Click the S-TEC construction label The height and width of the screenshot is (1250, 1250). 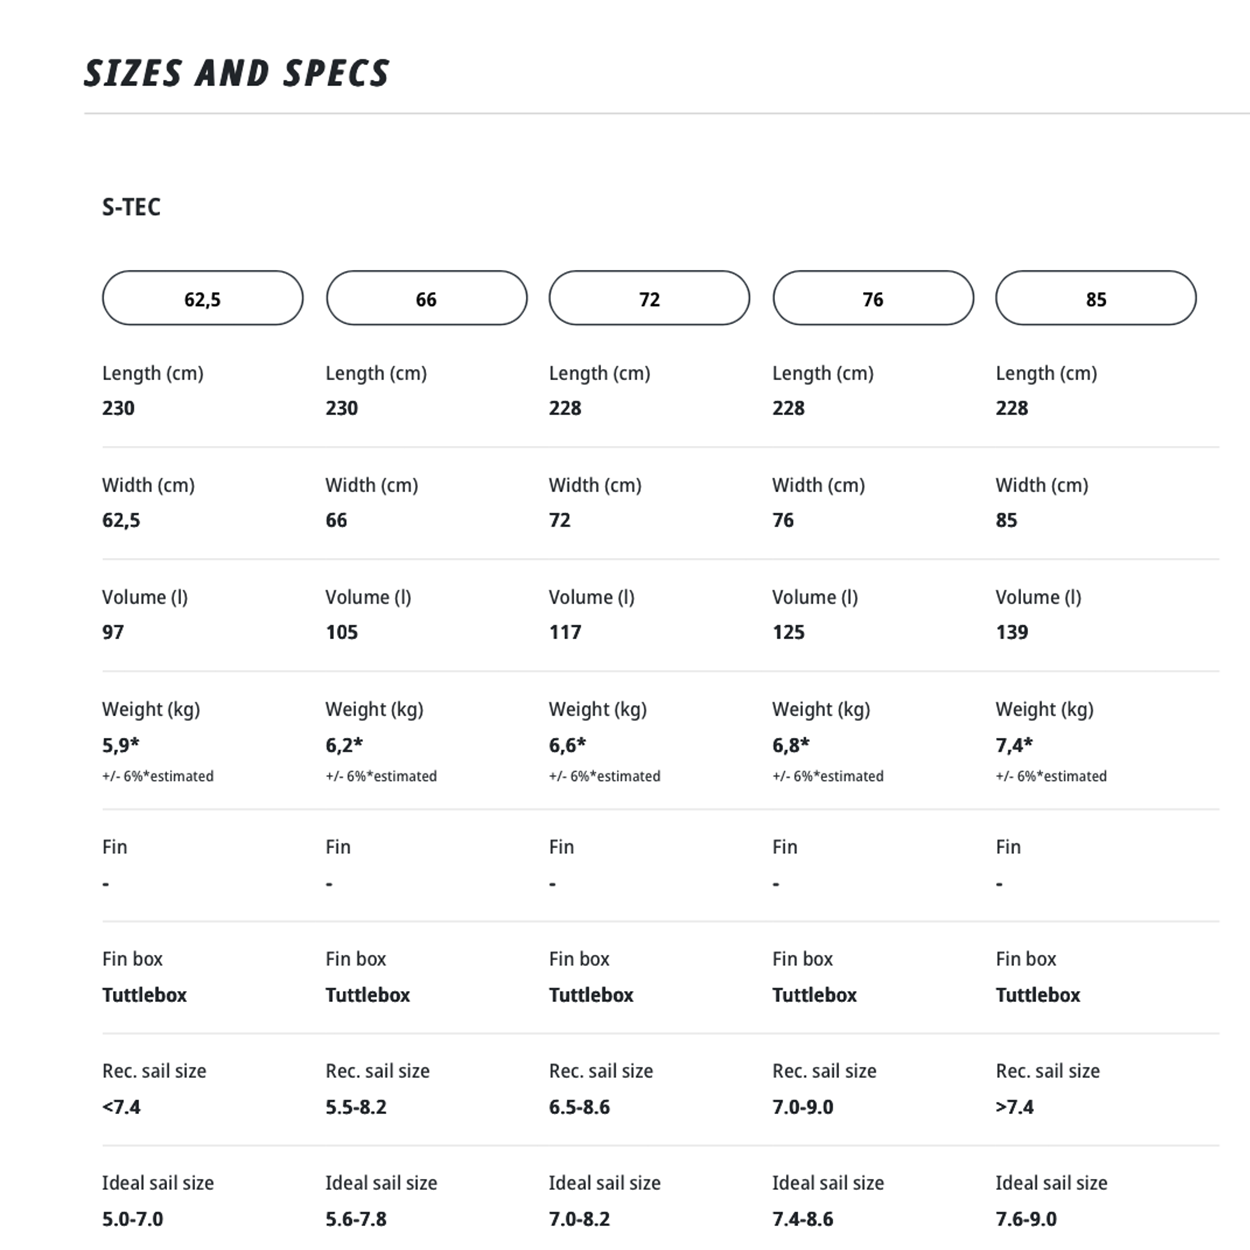(x=131, y=207)
